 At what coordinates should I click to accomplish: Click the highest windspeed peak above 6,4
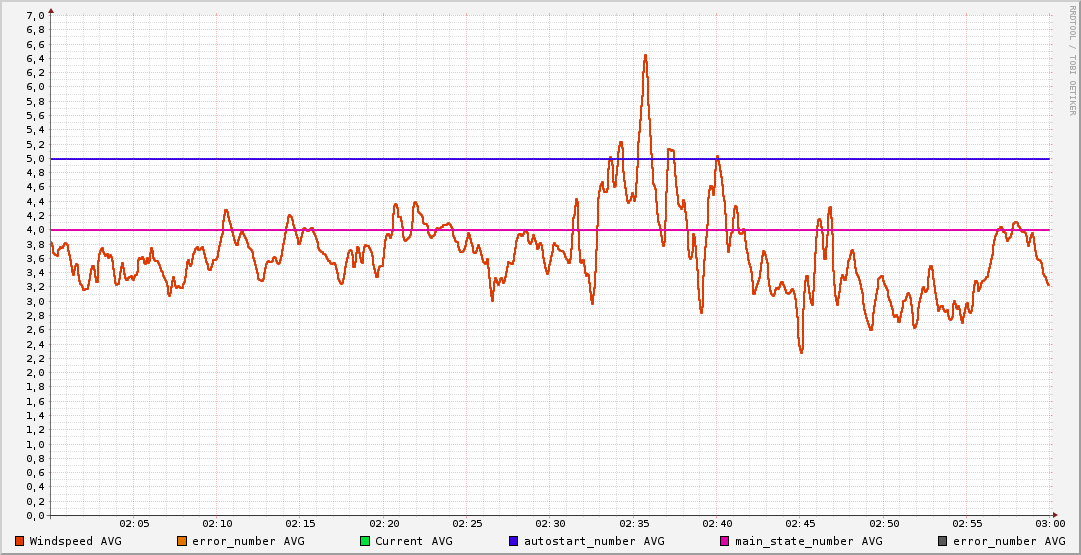coord(645,56)
